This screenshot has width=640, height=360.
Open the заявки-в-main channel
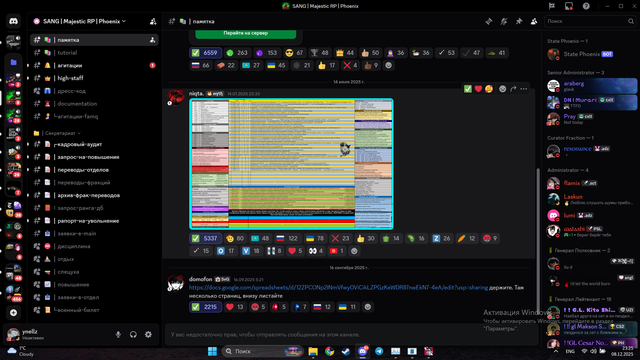pos(94,233)
